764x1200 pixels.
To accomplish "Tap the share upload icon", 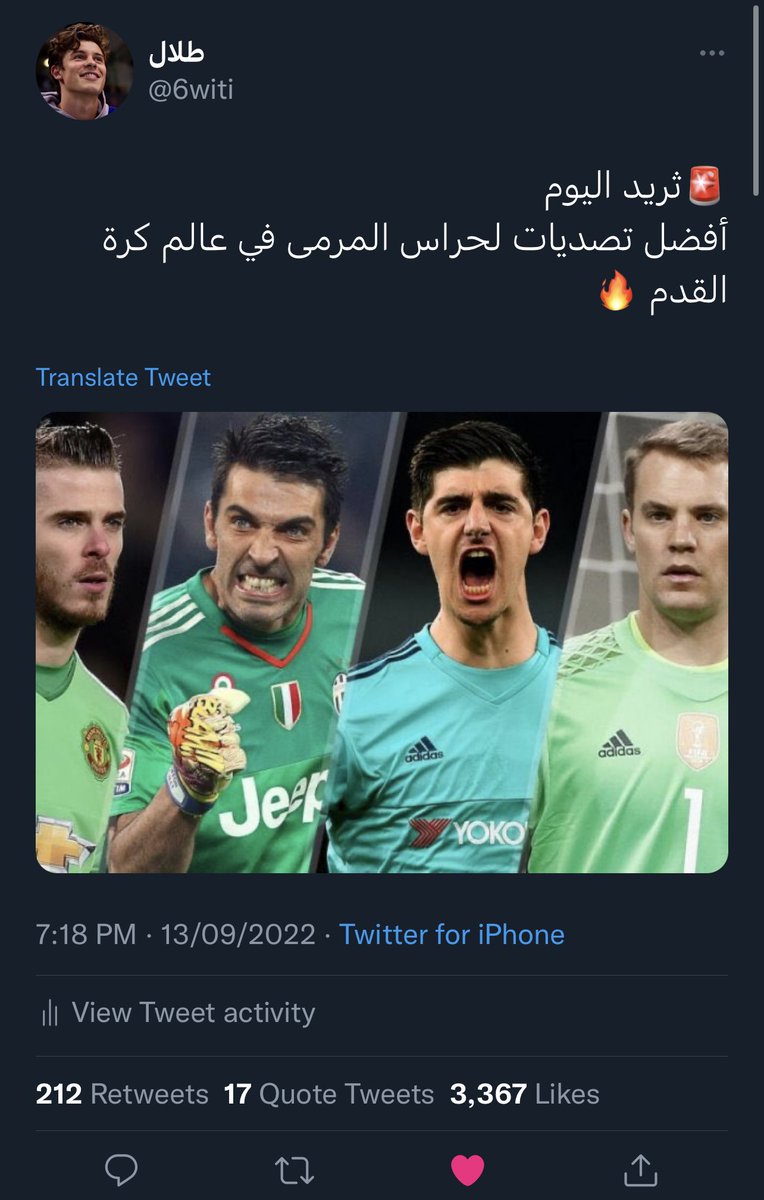I will pyautogui.click(x=640, y=1167).
